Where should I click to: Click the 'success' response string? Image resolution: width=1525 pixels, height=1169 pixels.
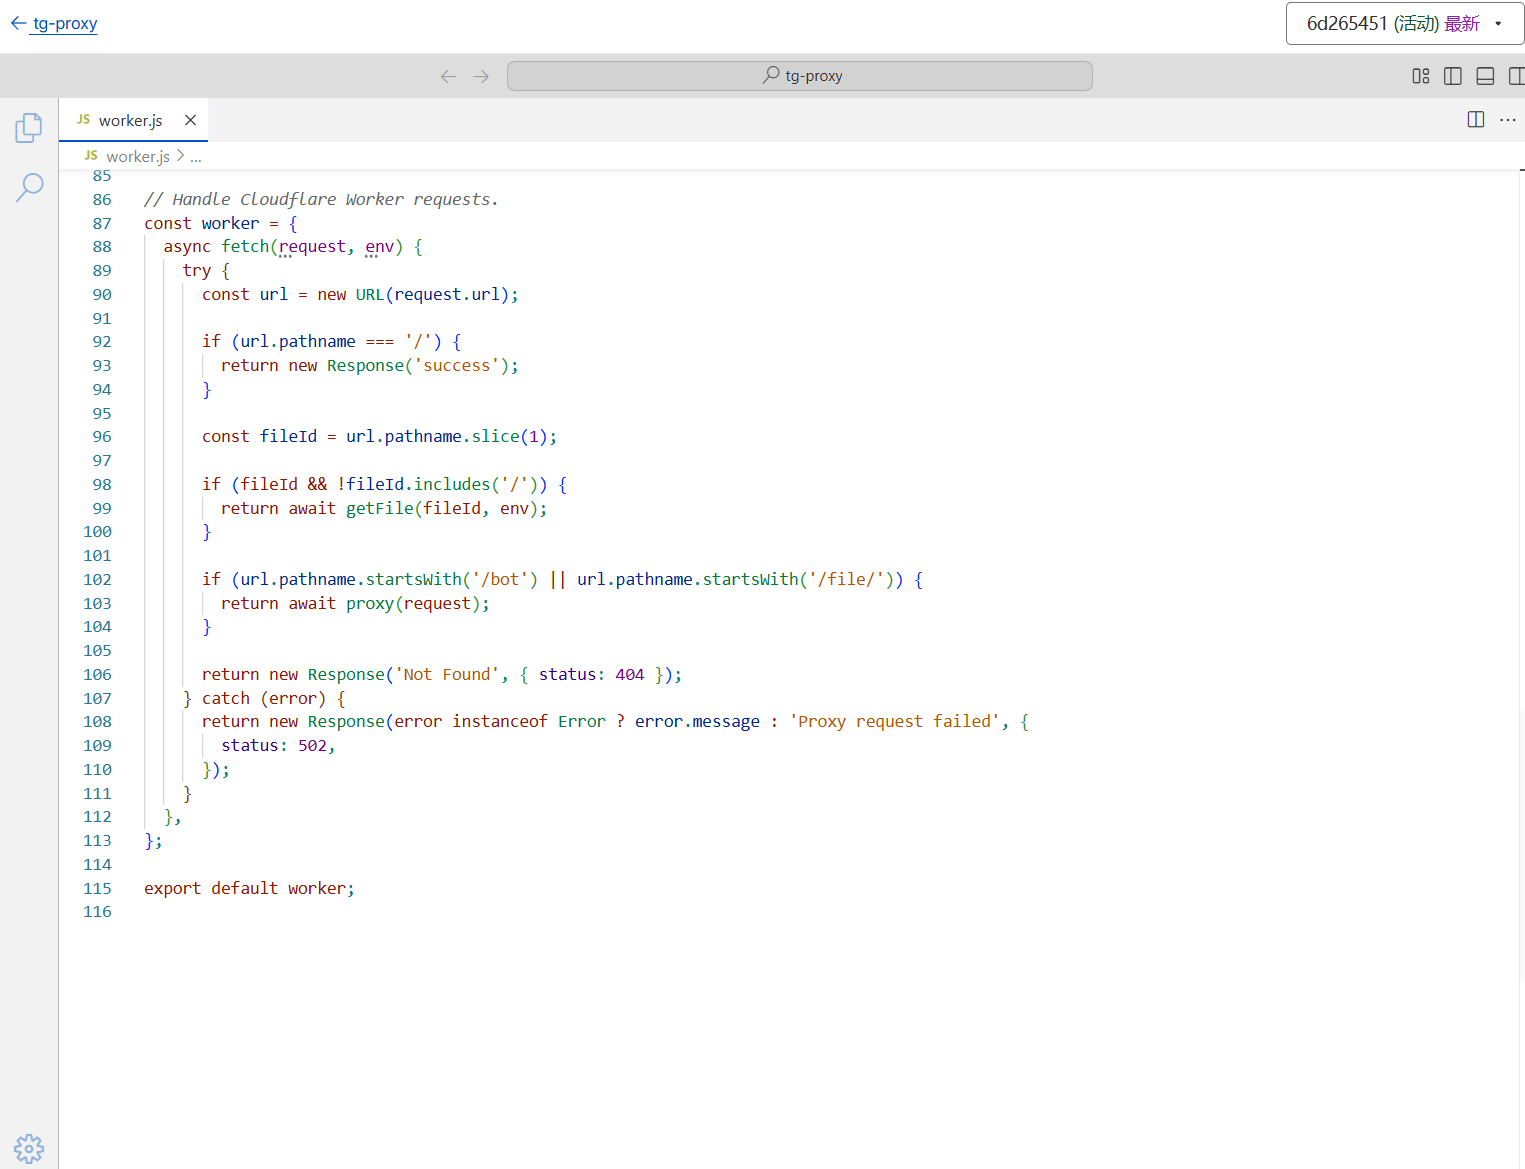click(x=457, y=365)
